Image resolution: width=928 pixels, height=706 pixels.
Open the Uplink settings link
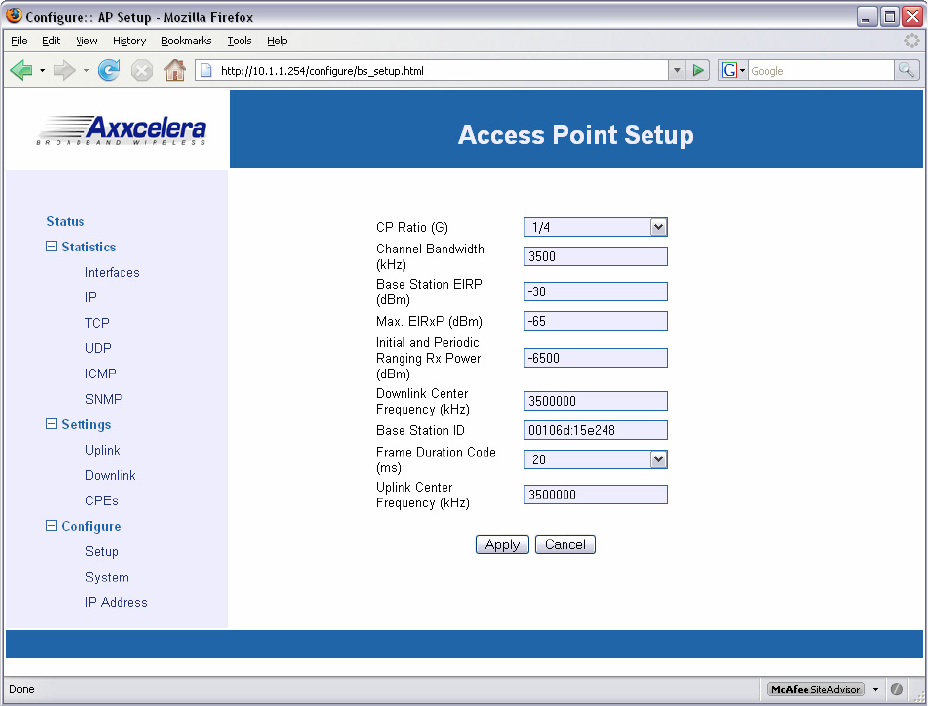tap(102, 450)
